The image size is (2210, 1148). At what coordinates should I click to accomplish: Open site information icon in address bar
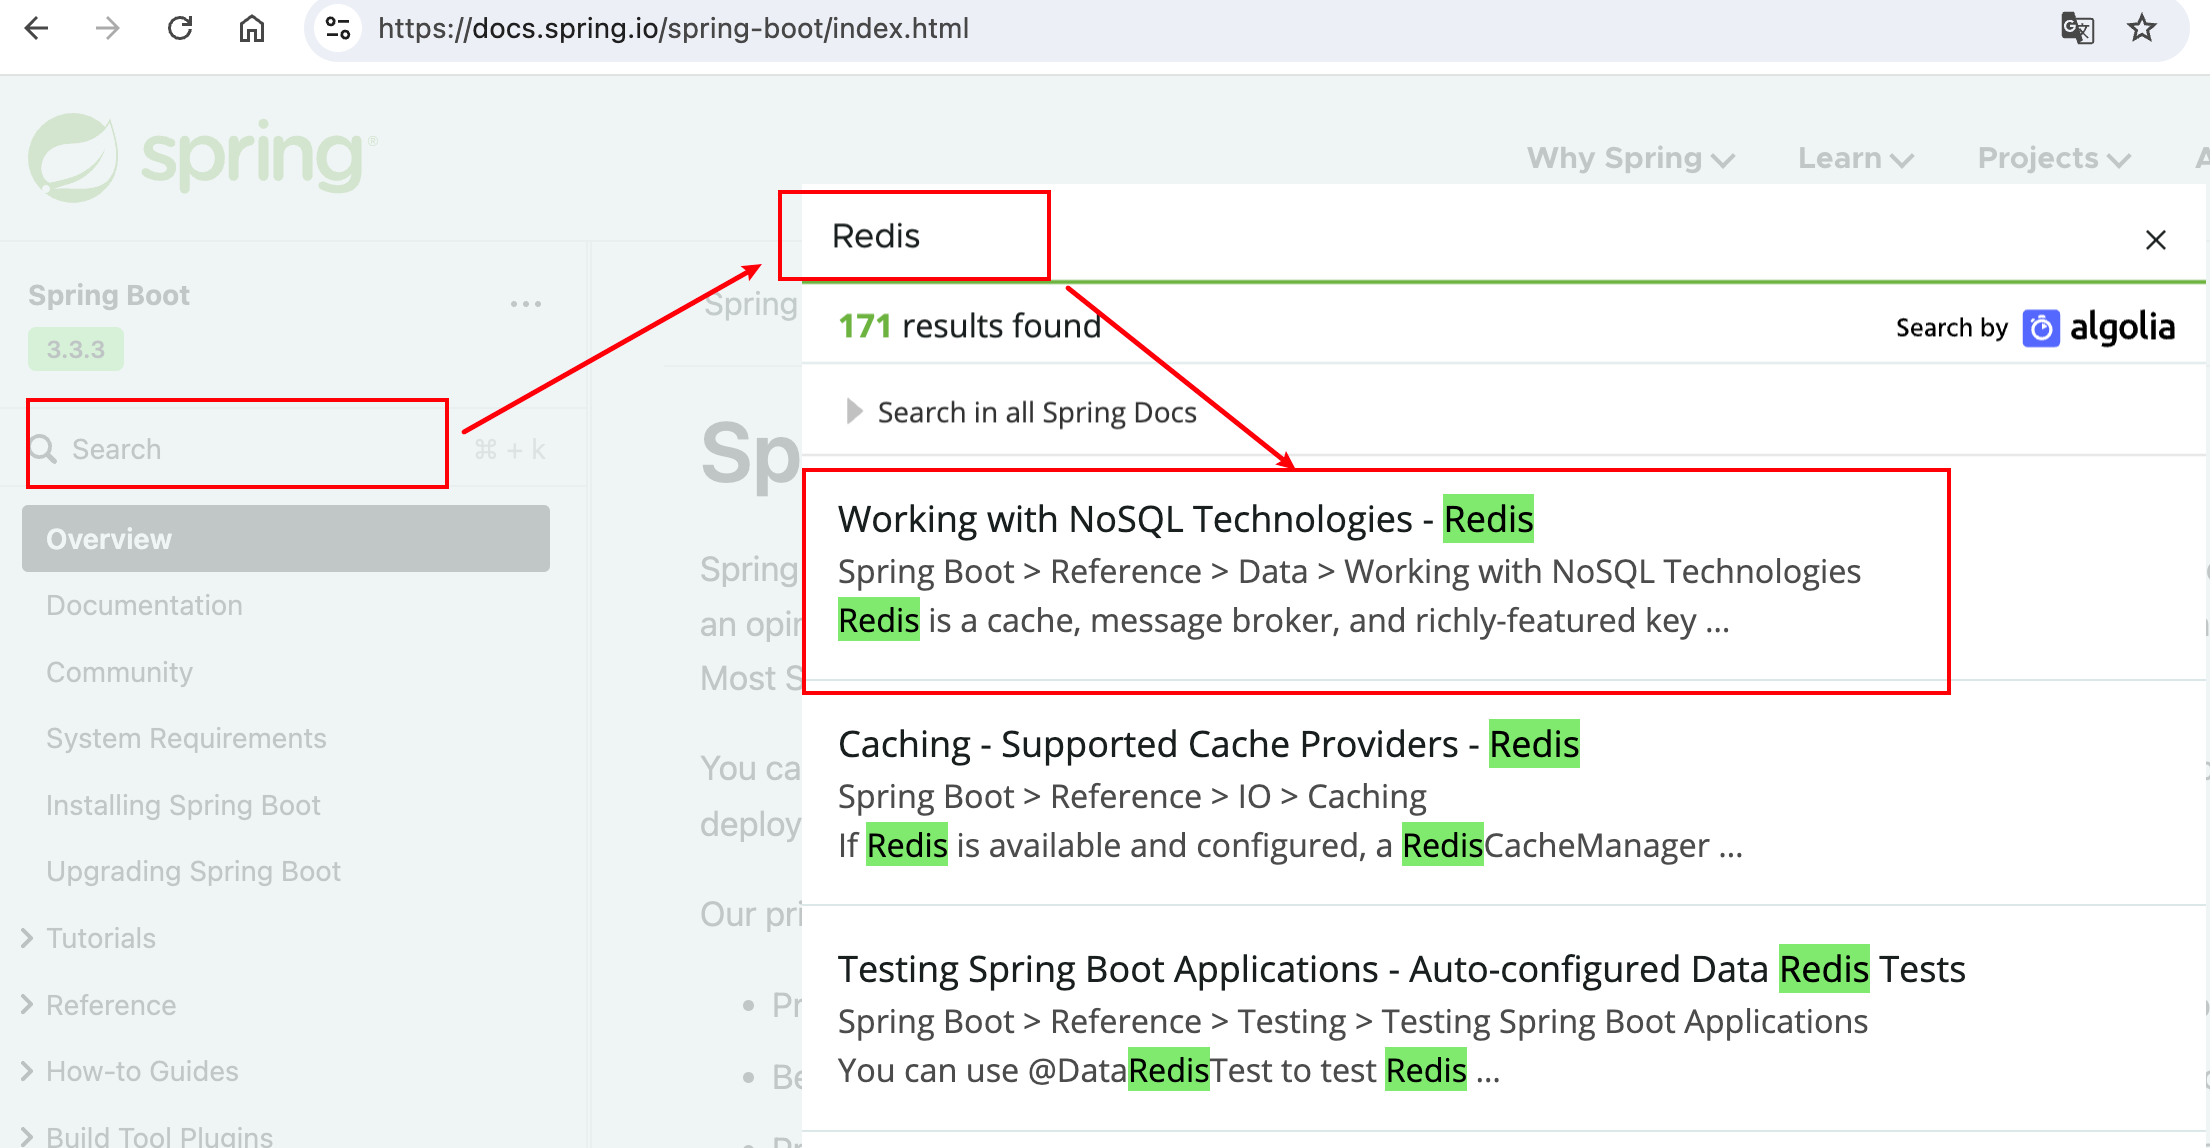[x=338, y=28]
